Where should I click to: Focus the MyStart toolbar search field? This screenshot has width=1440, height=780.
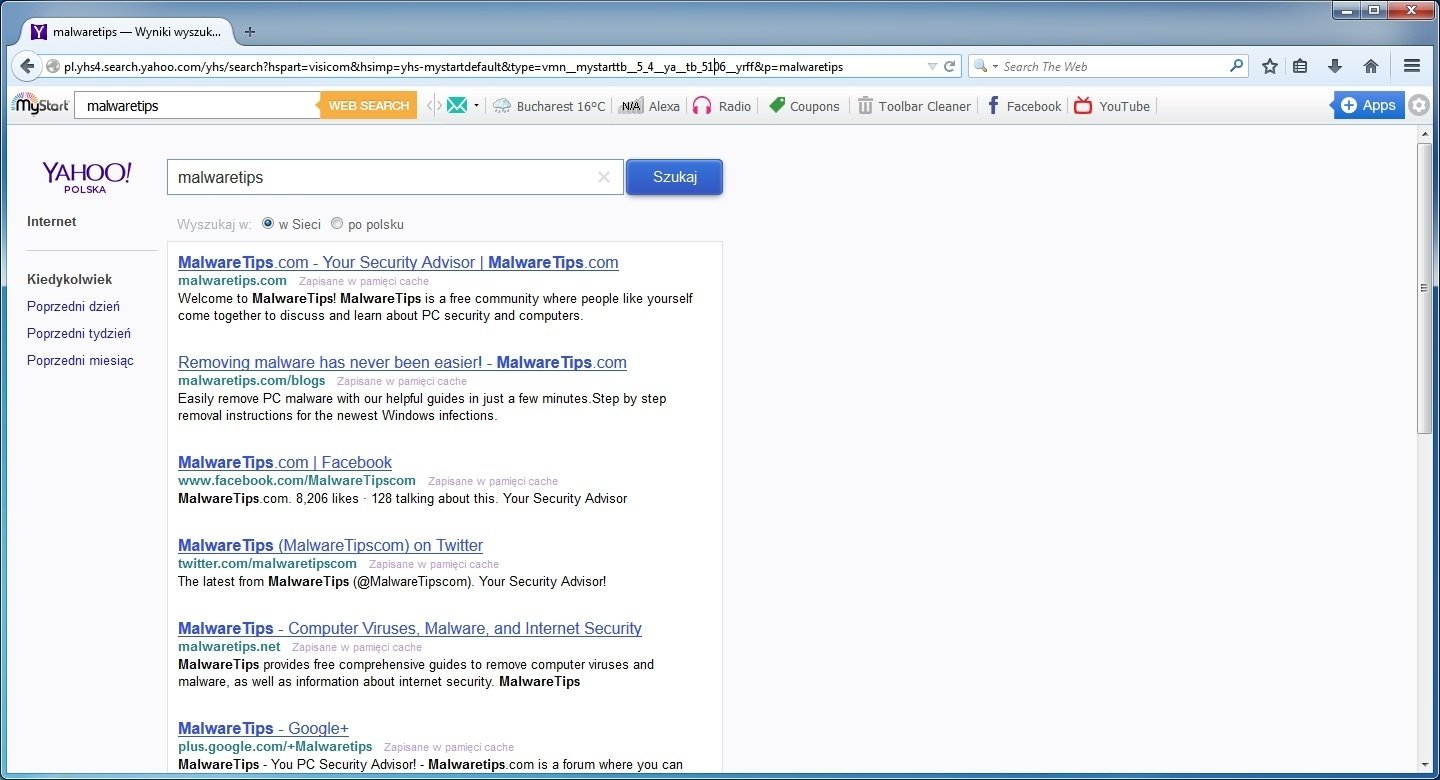point(197,105)
